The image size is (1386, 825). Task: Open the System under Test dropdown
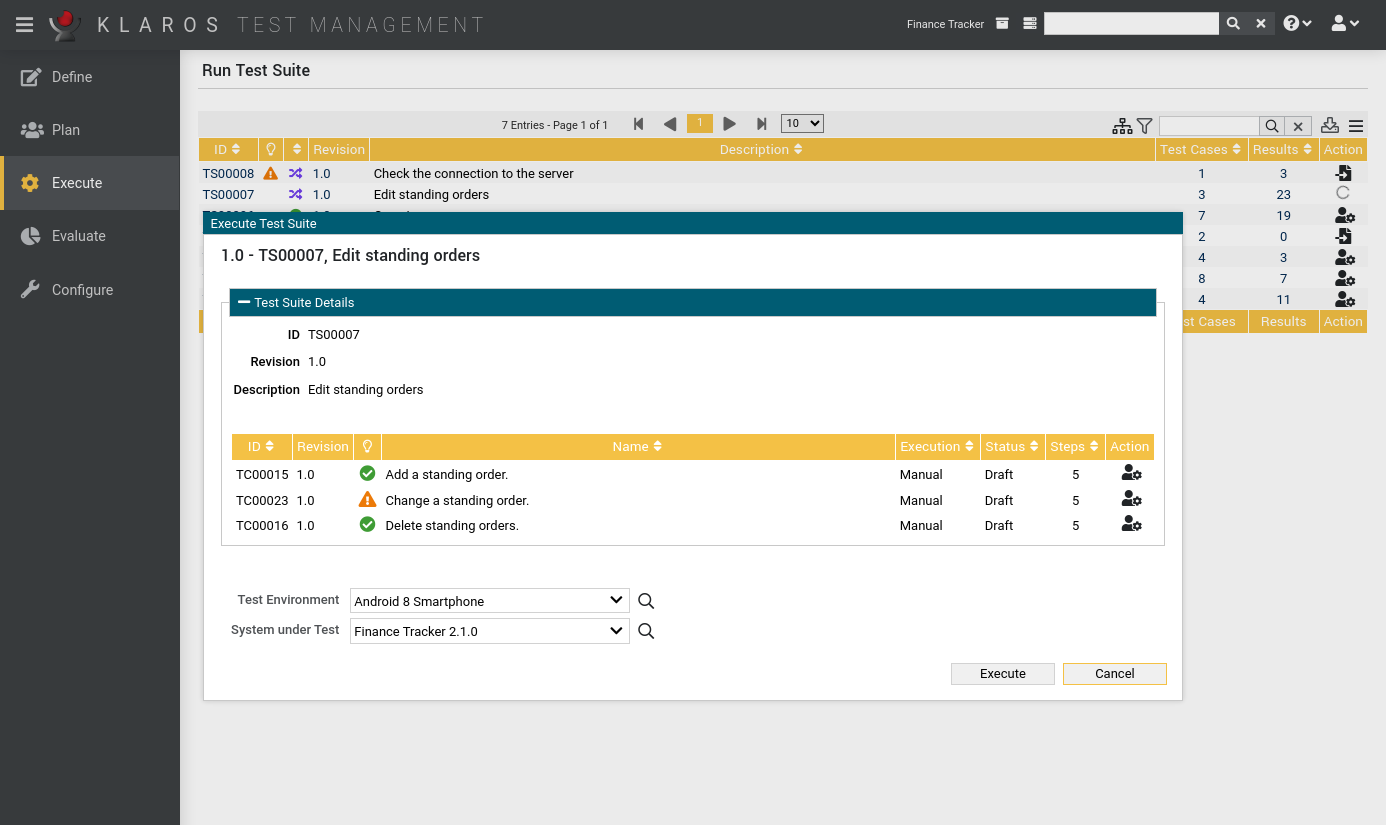pos(488,631)
